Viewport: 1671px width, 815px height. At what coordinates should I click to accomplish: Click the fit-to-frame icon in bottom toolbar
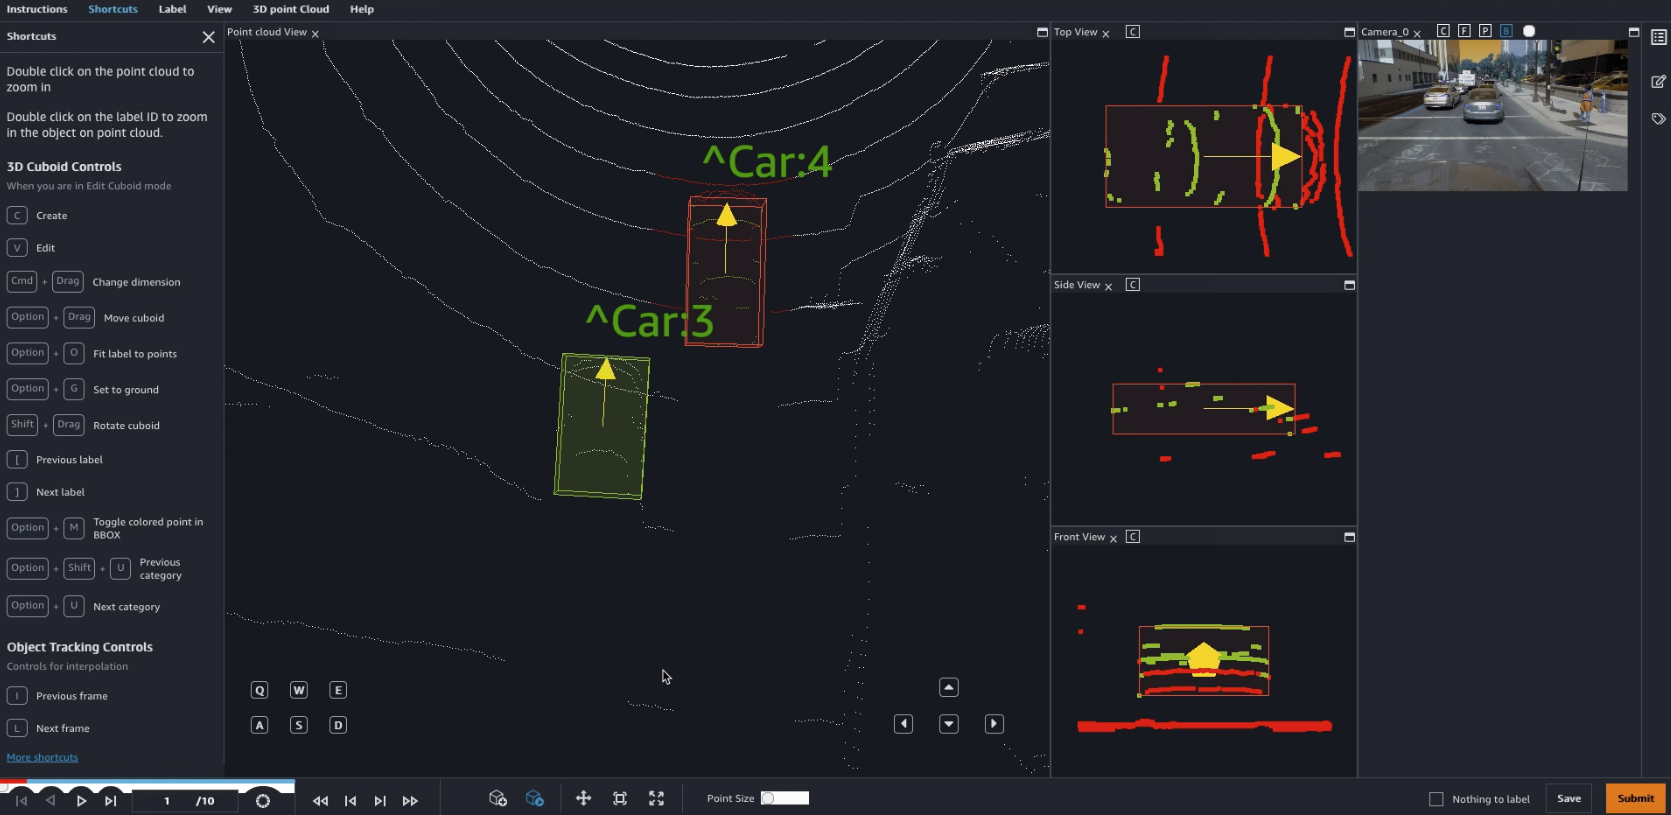click(x=620, y=798)
